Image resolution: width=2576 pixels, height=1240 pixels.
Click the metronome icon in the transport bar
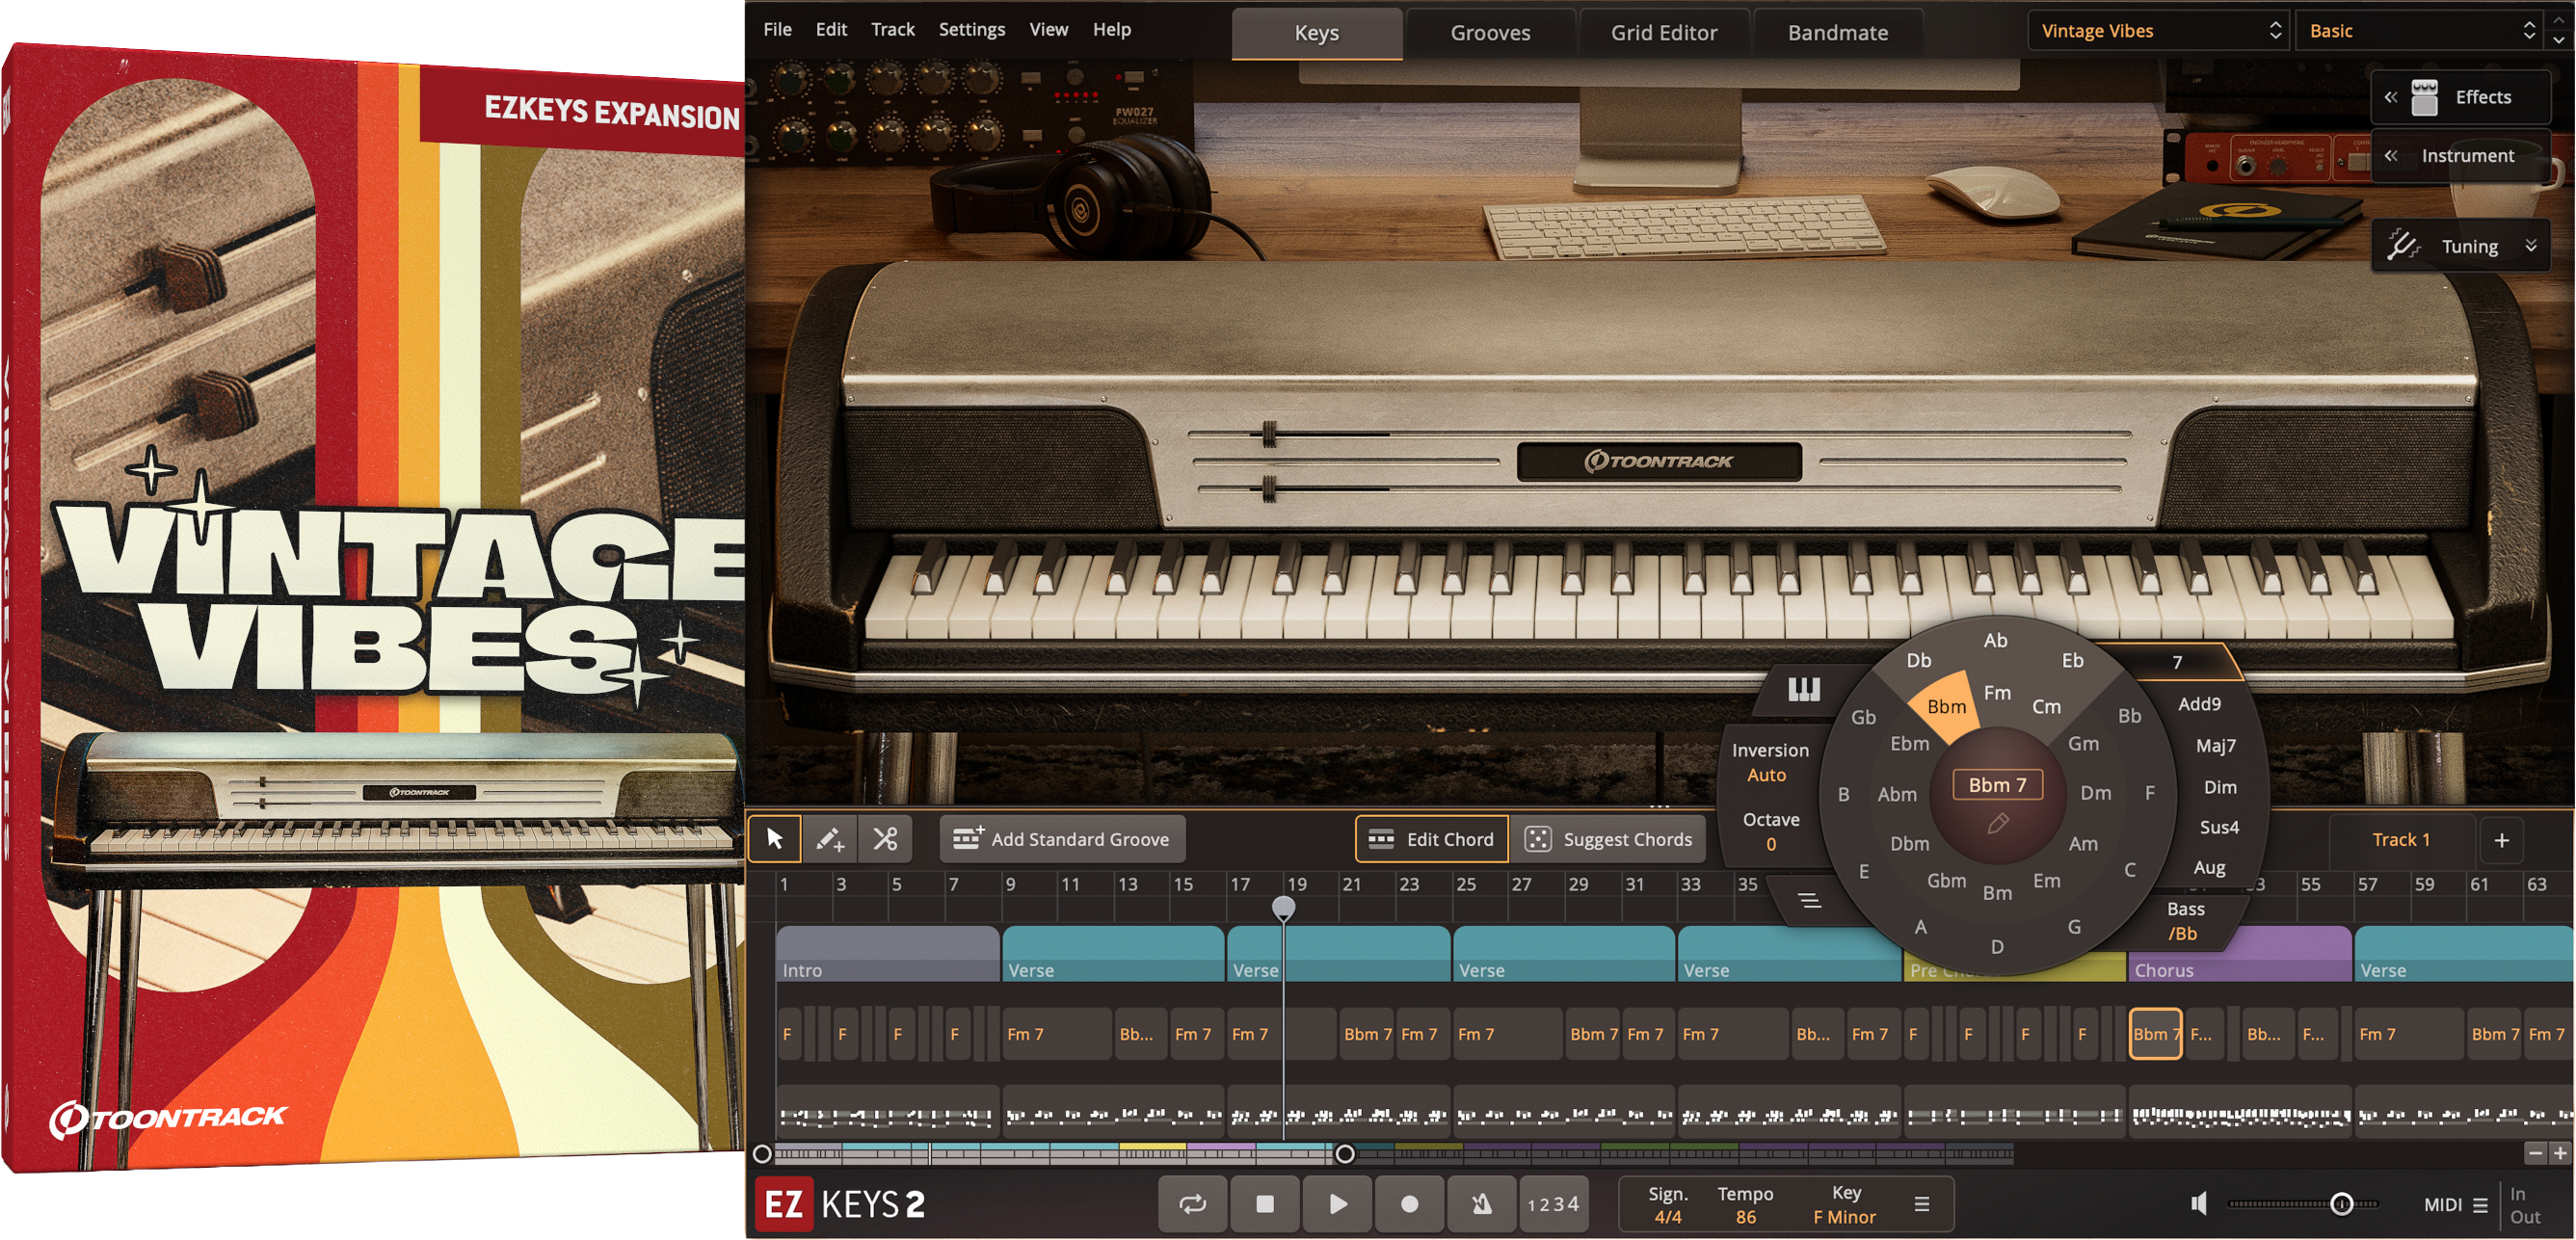1479,1204
